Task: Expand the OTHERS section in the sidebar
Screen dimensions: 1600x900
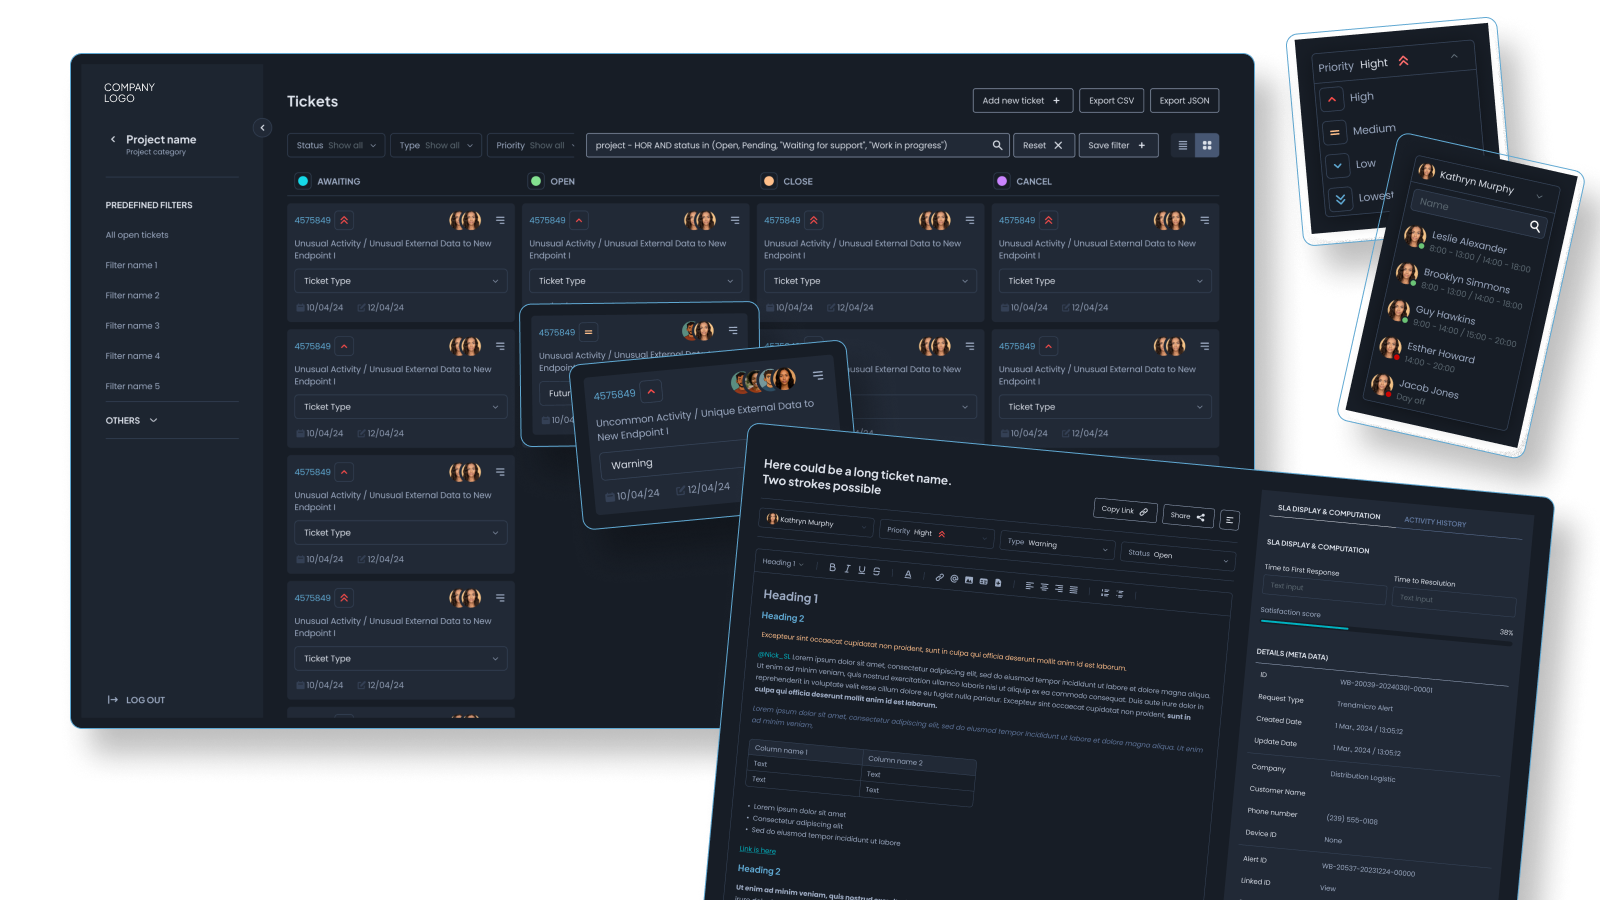Action: [x=130, y=420]
